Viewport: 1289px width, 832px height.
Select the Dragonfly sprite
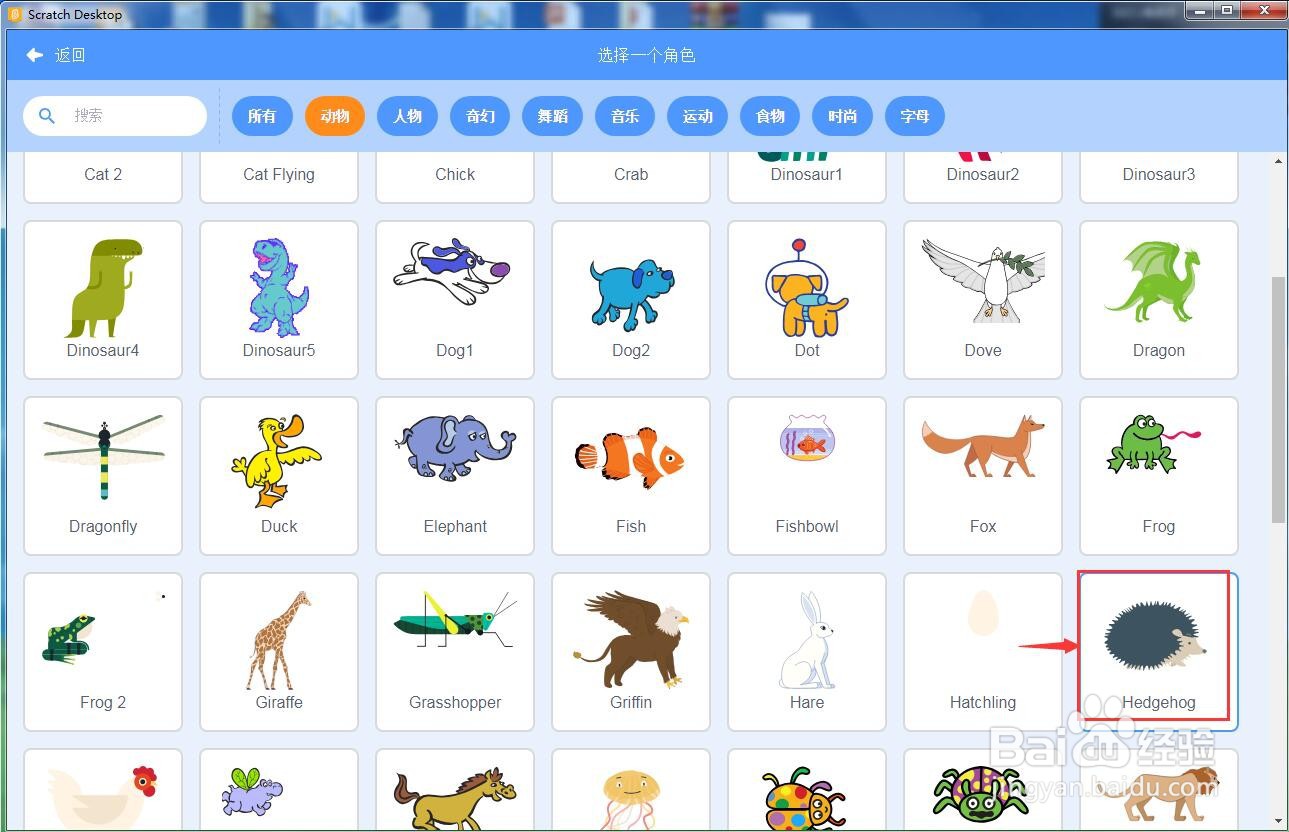(103, 476)
